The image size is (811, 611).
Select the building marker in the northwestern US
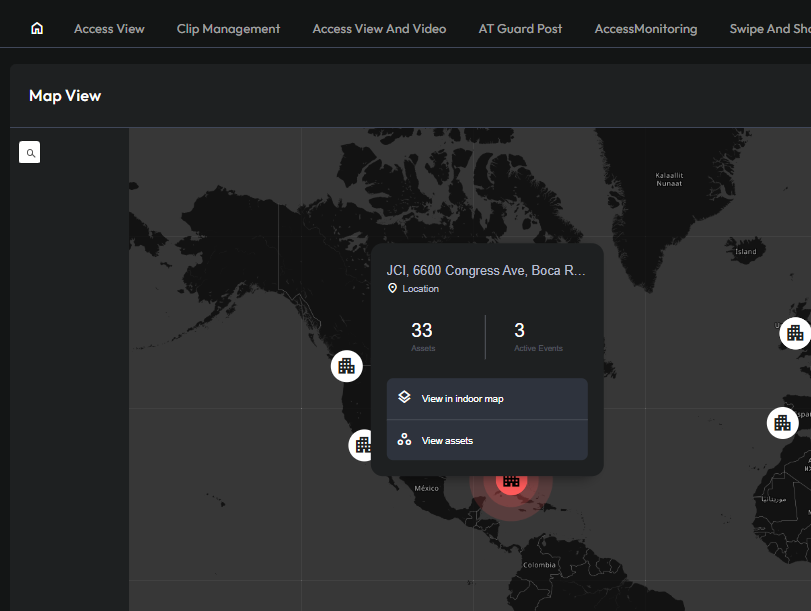(346, 366)
